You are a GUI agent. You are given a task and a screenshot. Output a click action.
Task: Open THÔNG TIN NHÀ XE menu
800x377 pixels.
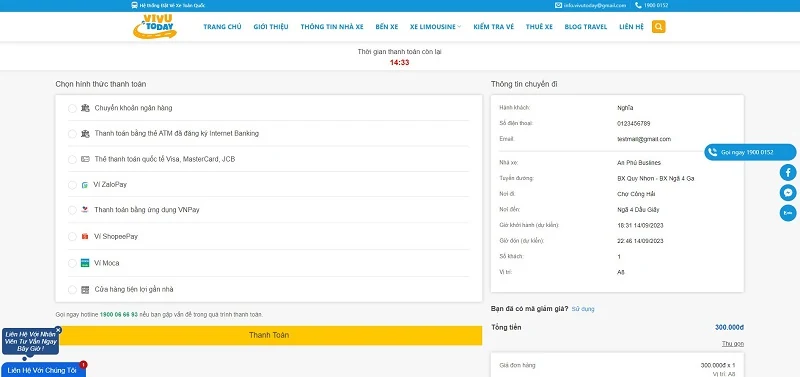[x=332, y=27]
